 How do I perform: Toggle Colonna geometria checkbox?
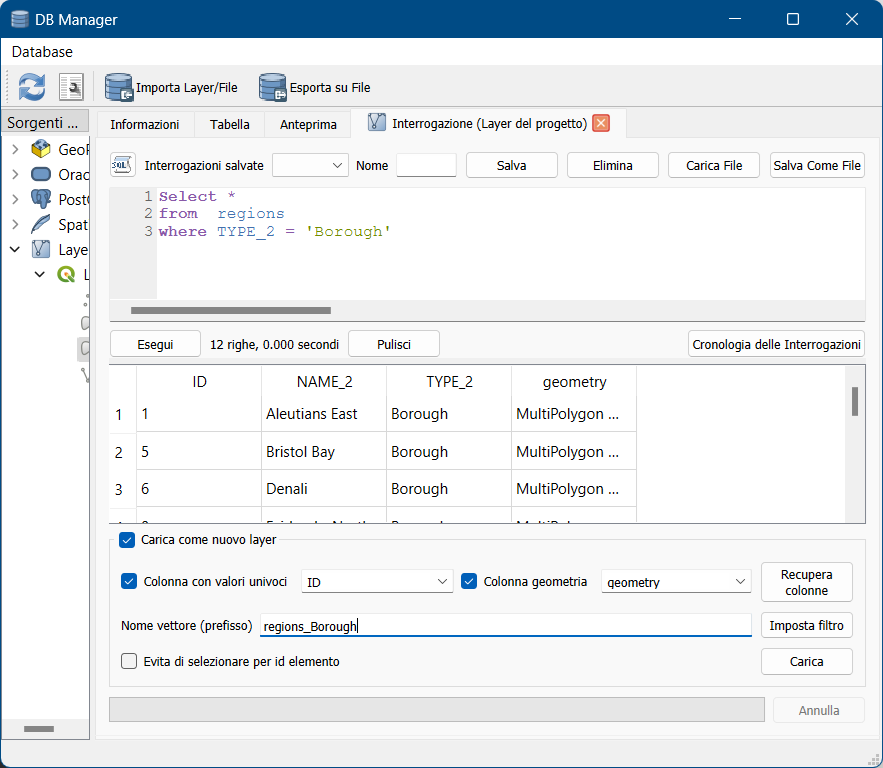click(x=469, y=582)
